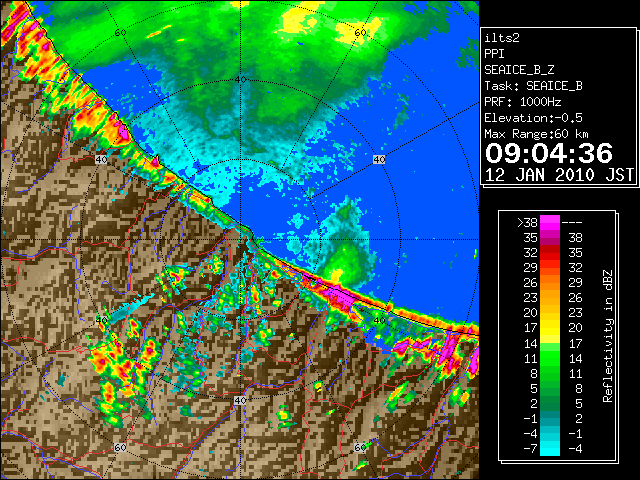
Task: Select the "PPI" scan type label
Action: [x=494, y=54]
